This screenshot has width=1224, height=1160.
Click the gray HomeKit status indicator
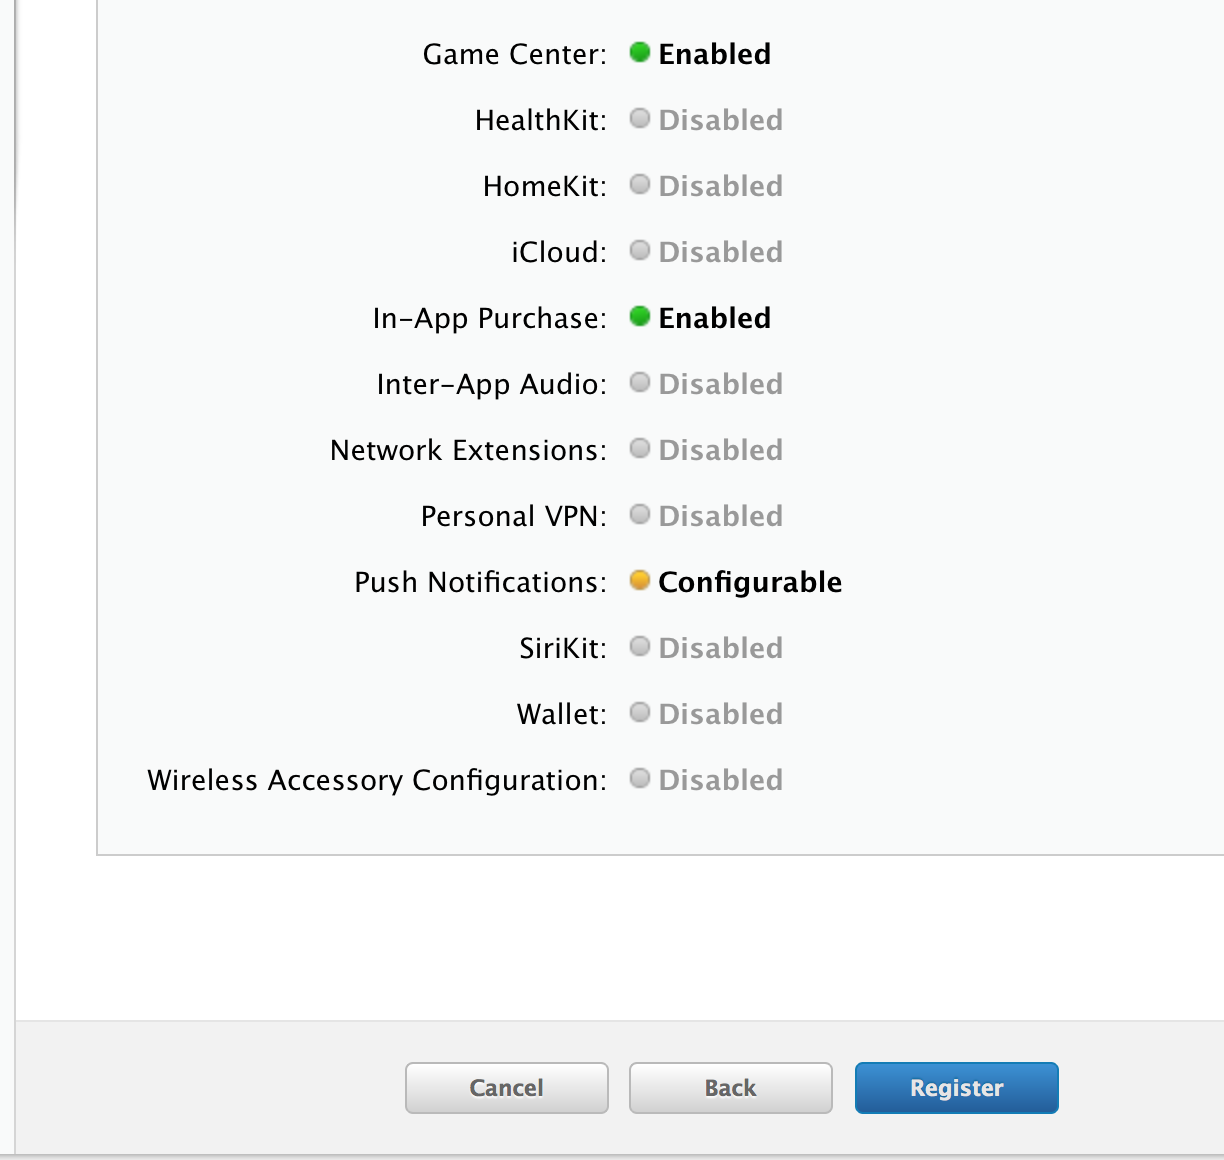tap(640, 185)
